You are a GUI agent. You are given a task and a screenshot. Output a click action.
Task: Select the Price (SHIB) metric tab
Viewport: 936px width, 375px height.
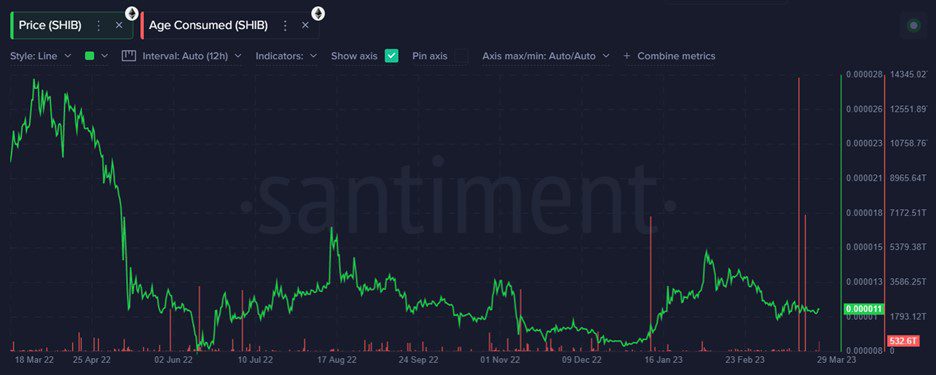[x=50, y=25]
